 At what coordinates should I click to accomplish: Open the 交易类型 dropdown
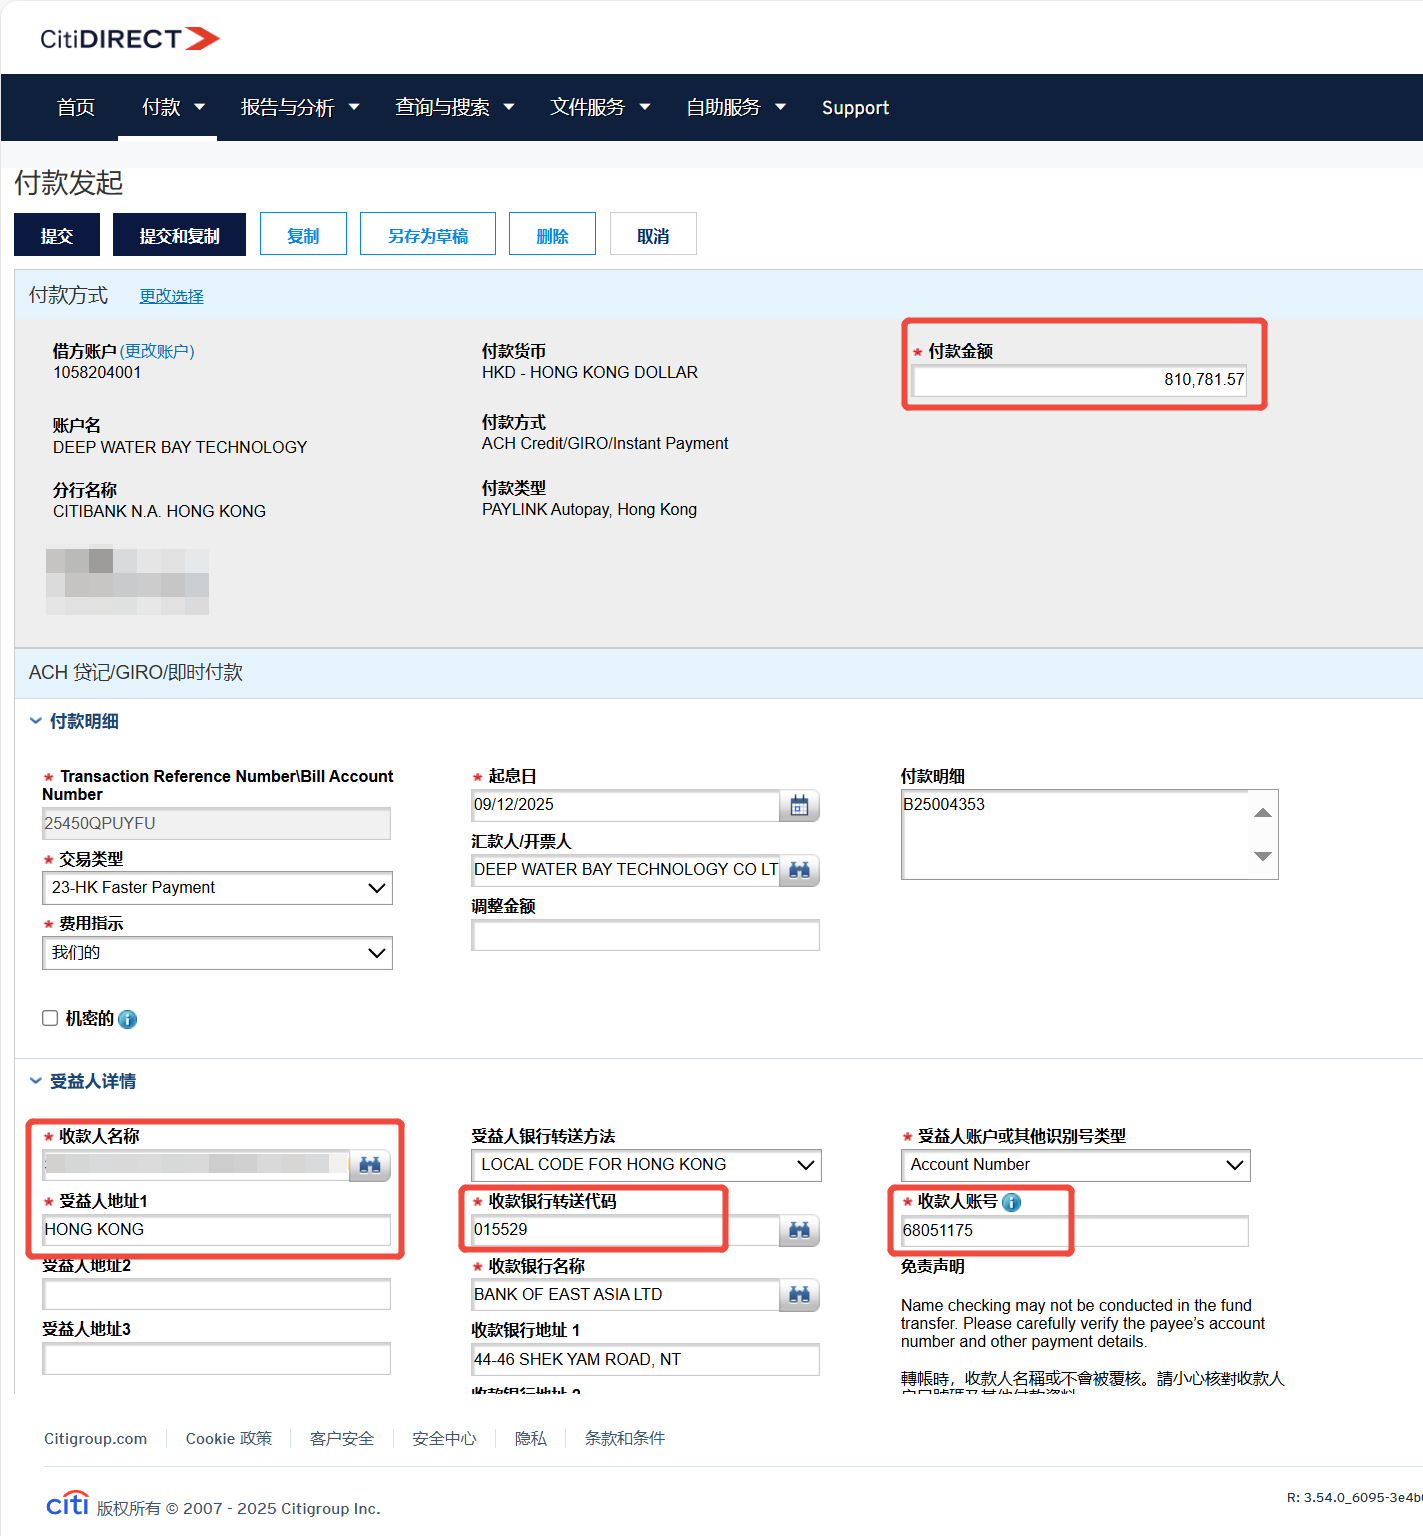tap(217, 888)
